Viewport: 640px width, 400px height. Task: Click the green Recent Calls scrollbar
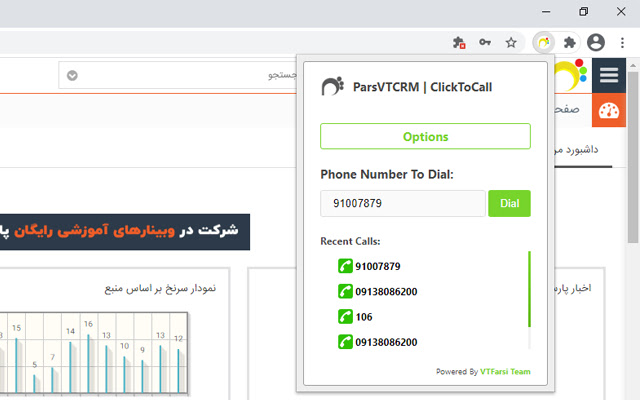click(x=529, y=289)
